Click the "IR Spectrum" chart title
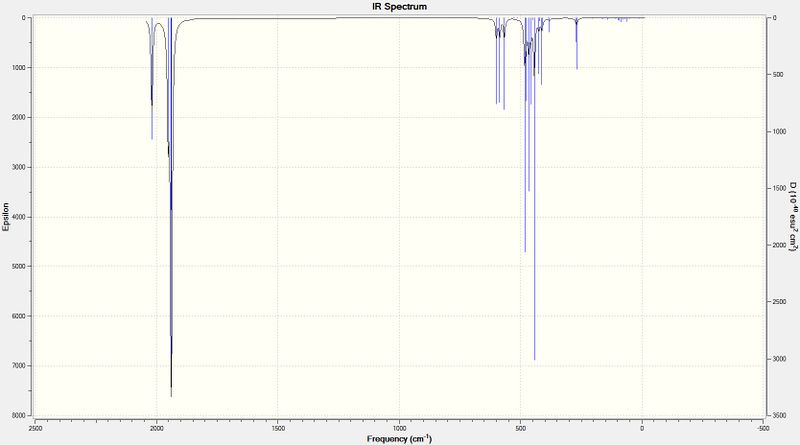This screenshot has height=445, width=800. click(x=399, y=7)
